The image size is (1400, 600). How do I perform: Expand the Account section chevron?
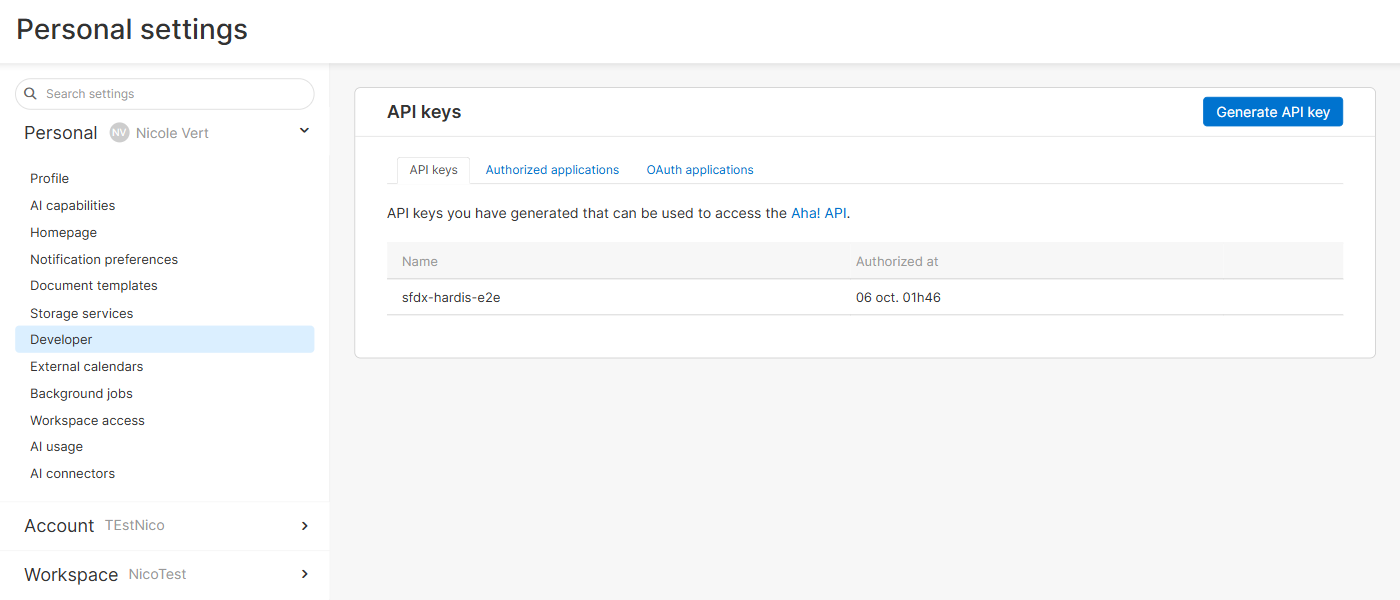click(x=304, y=526)
